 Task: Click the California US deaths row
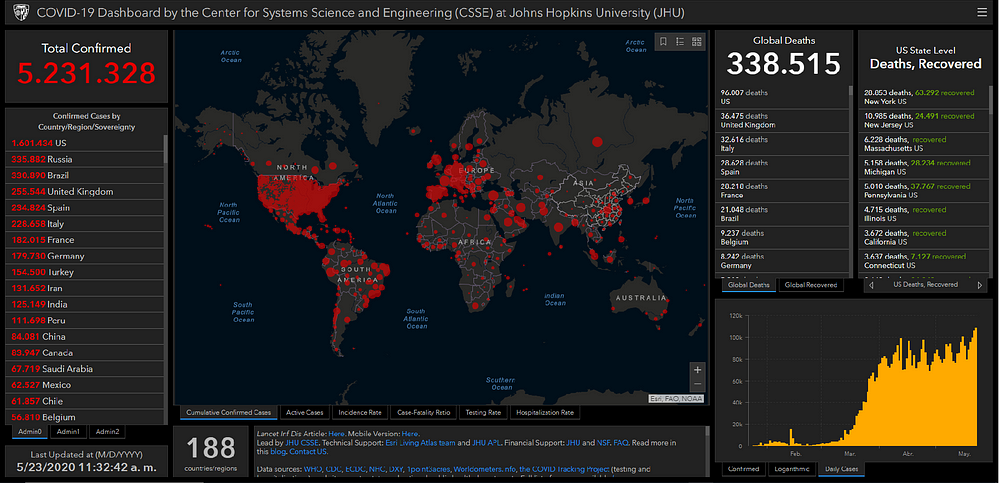tap(924, 238)
